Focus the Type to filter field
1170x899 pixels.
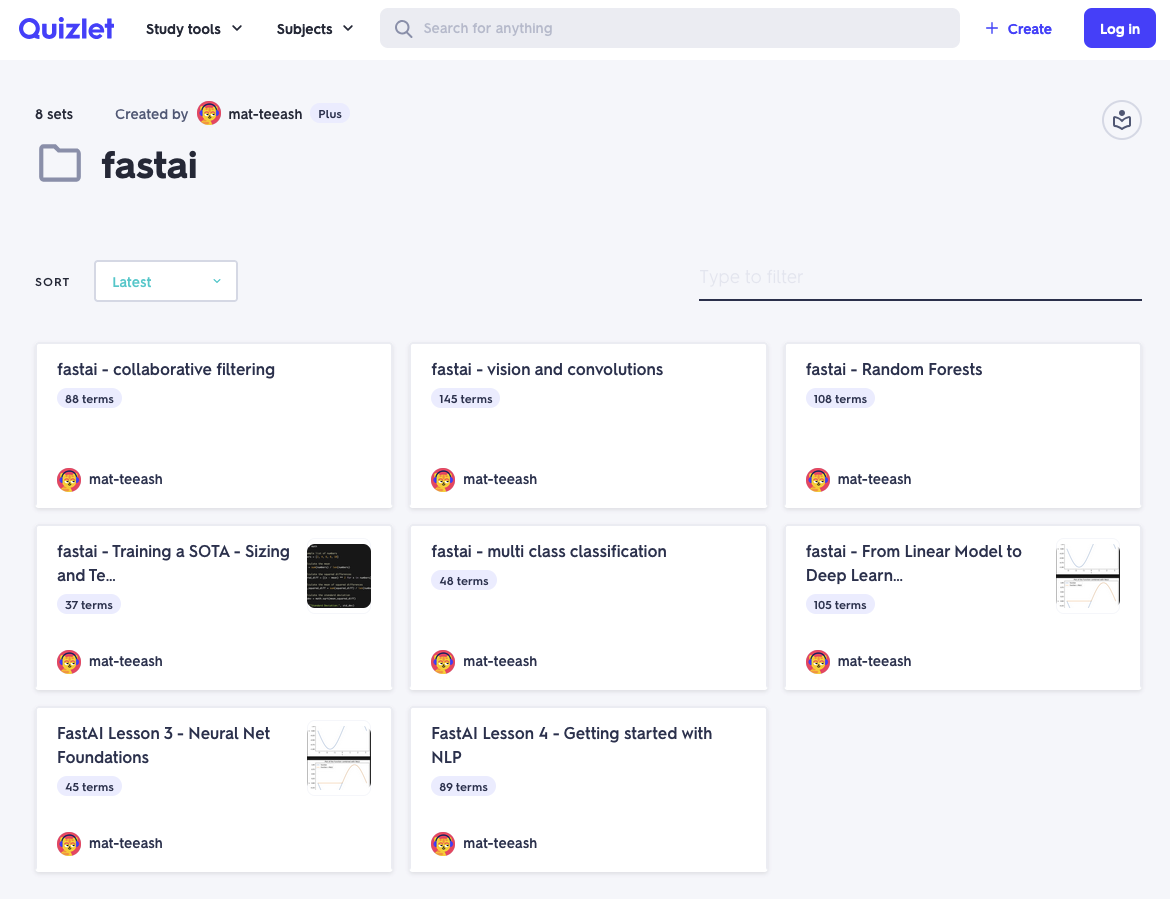point(919,277)
